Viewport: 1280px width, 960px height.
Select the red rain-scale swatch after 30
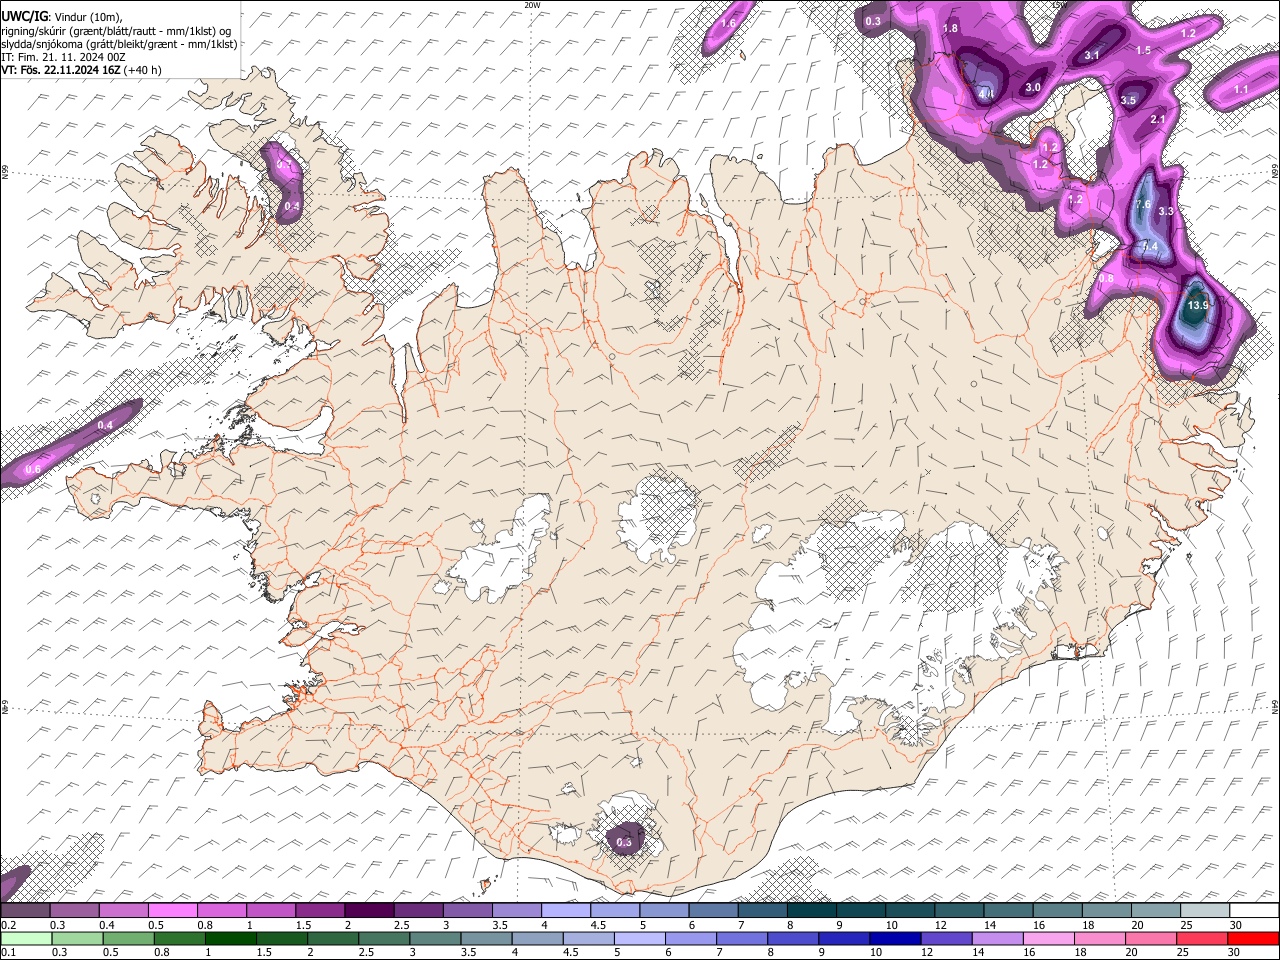1254,938
